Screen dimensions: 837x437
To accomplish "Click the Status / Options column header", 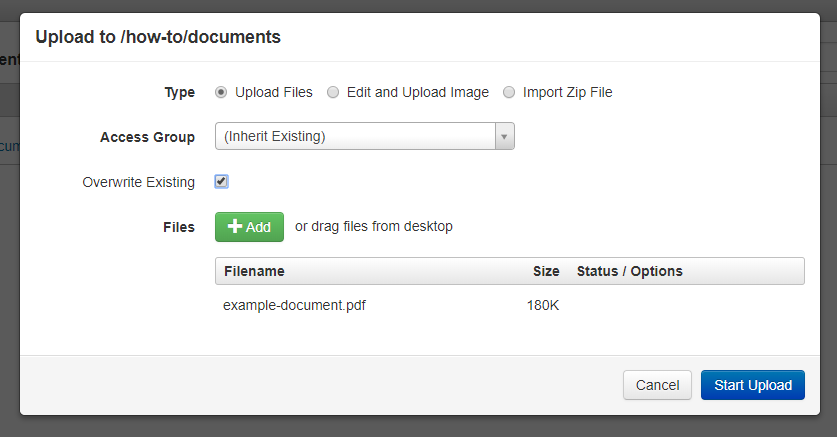I will coord(629,271).
